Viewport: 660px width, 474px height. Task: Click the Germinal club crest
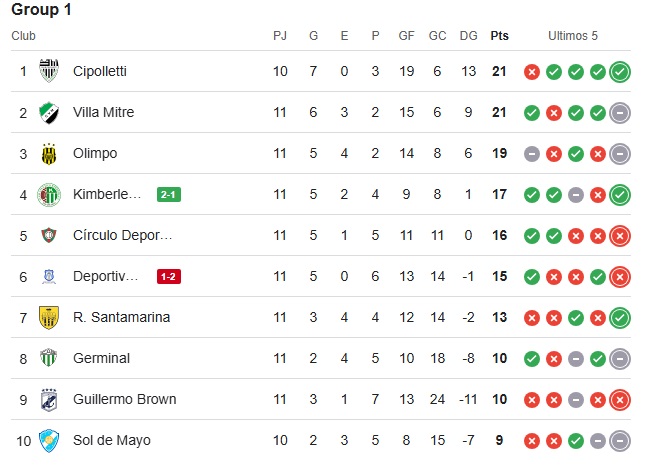point(49,358)
